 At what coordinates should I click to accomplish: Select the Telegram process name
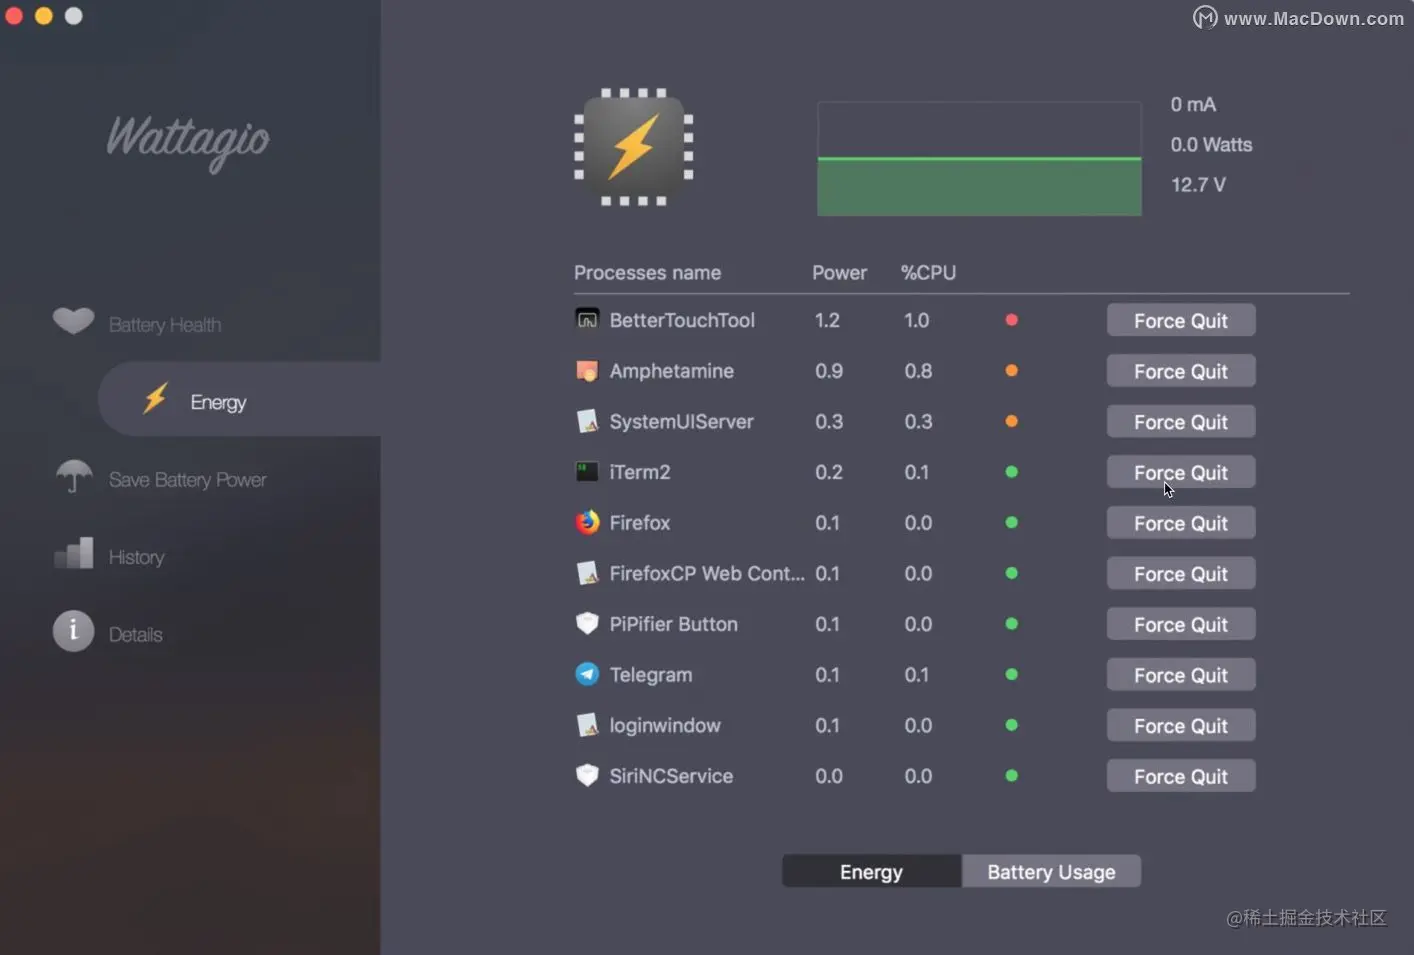pyautogui.click(x=651, y=675)
